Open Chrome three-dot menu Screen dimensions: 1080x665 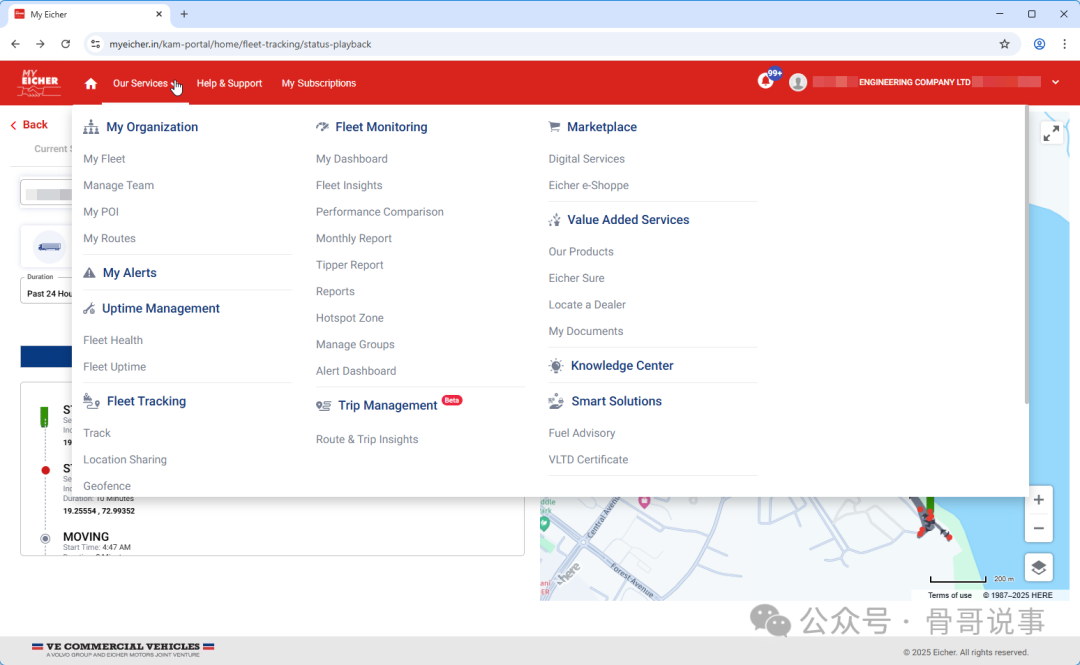point(1065,44)
